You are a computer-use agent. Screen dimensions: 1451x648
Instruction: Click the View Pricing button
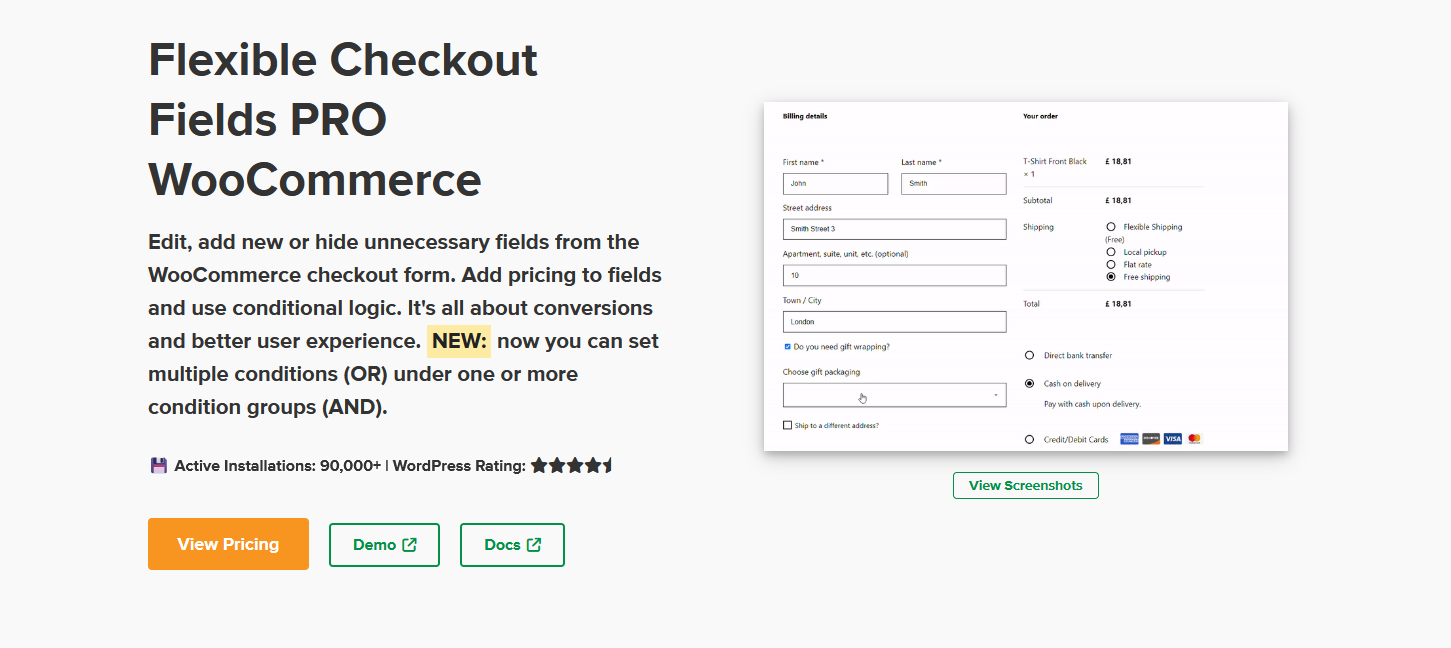228,544
